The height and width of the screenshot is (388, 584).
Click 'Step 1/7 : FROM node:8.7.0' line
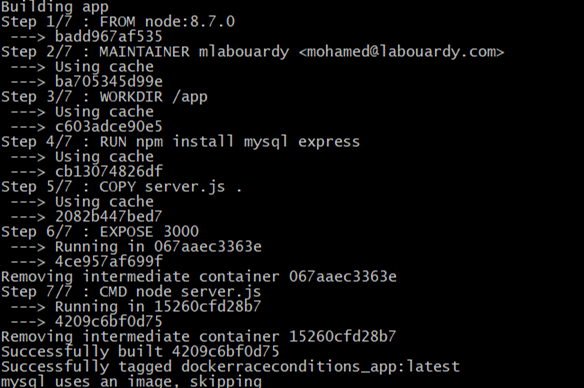coord(118,22)
